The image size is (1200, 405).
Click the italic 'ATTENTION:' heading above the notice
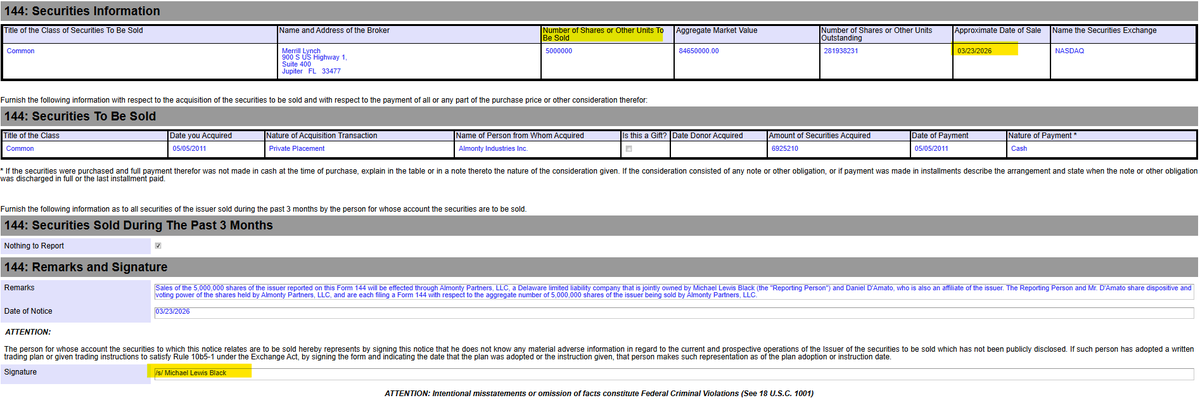(28, 332)
